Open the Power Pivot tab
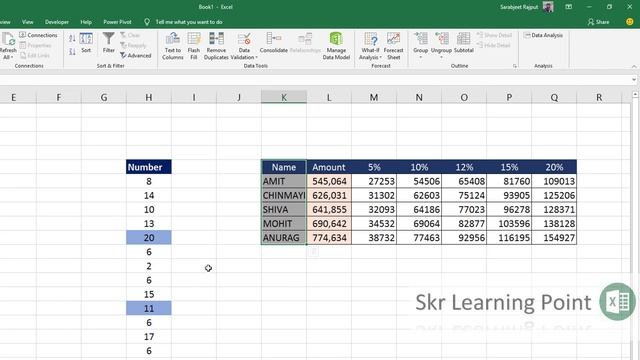 coord(117,22)
